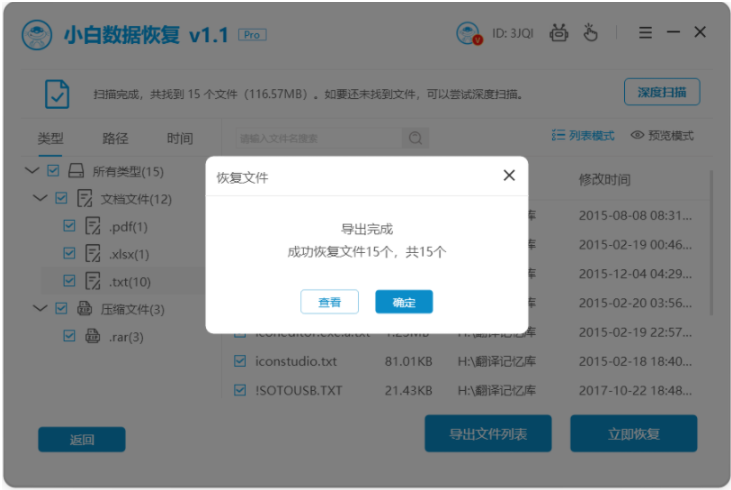This screenshot has width=731, height=490.
Task: Click the 2015-12-04 04:29 timestamp
Action: pos(635,274)
